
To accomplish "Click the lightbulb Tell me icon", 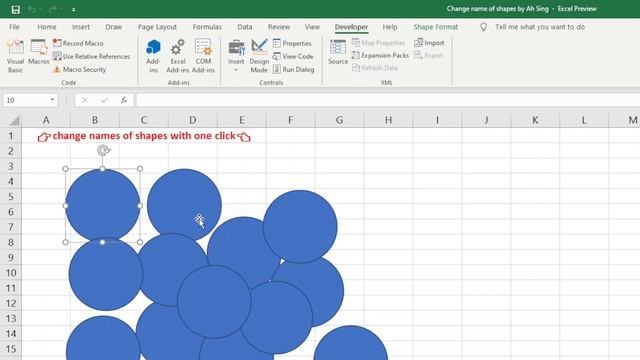I will (483, 27).
